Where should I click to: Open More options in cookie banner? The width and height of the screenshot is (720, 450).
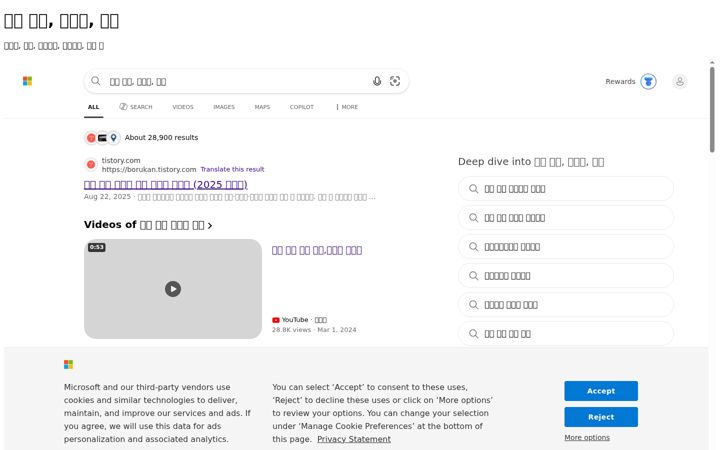pos(587,438)
